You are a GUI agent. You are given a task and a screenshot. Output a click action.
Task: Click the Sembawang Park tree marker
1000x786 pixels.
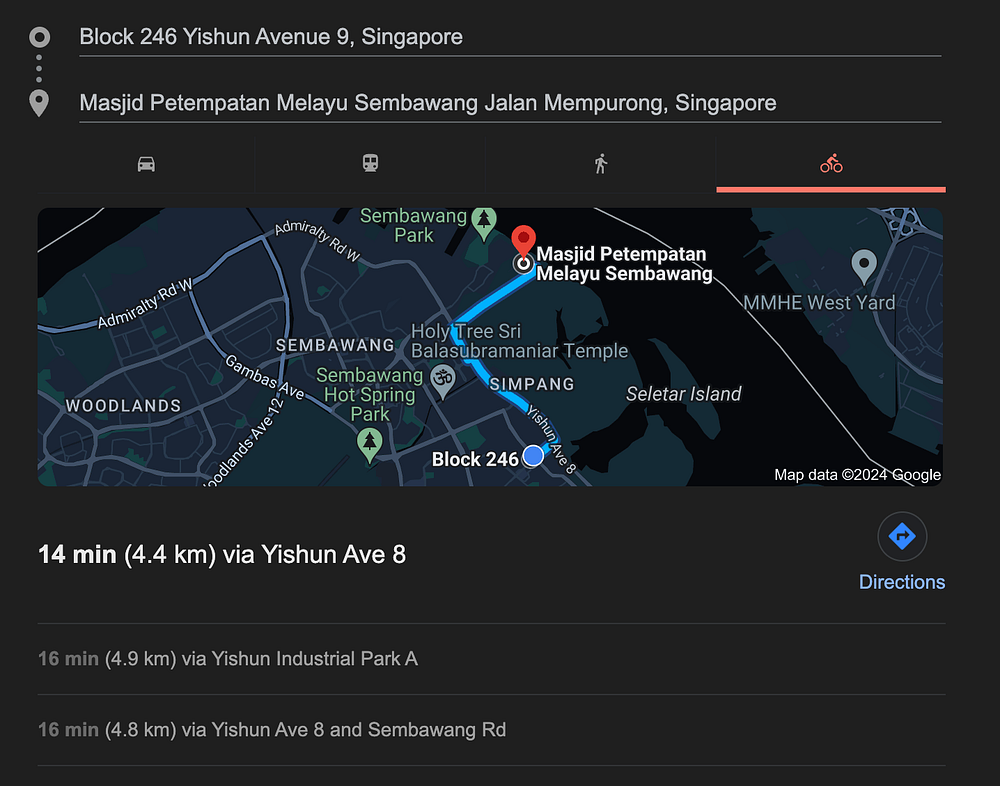pos(484,223)
